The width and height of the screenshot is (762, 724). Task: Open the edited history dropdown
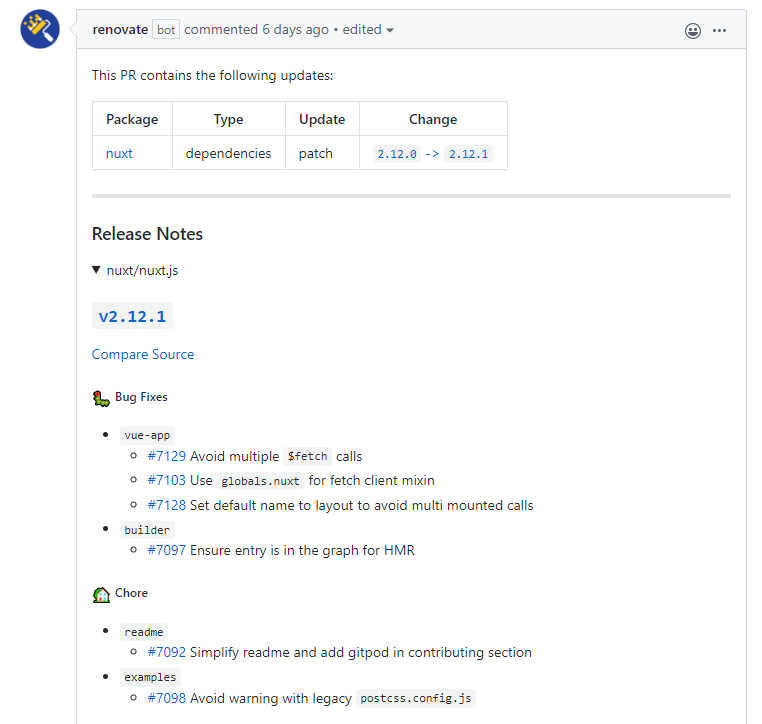(x=368, y=30)
